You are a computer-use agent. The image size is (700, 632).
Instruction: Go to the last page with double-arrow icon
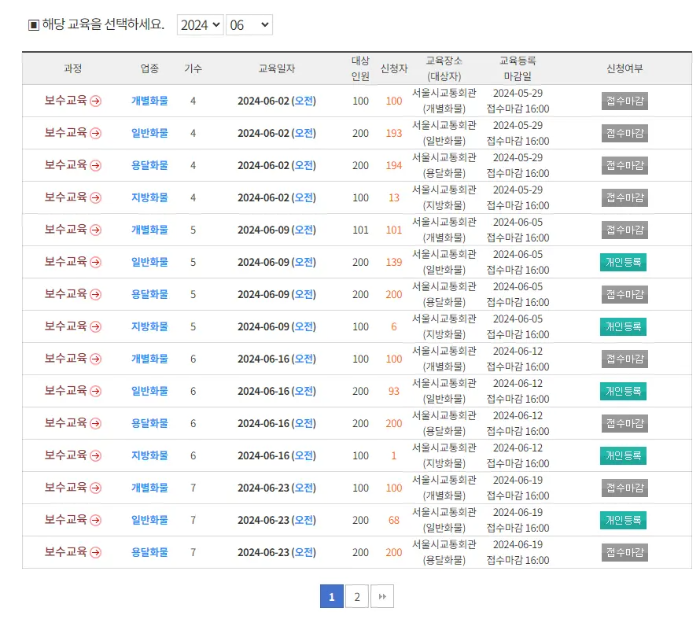pos(382,596)
